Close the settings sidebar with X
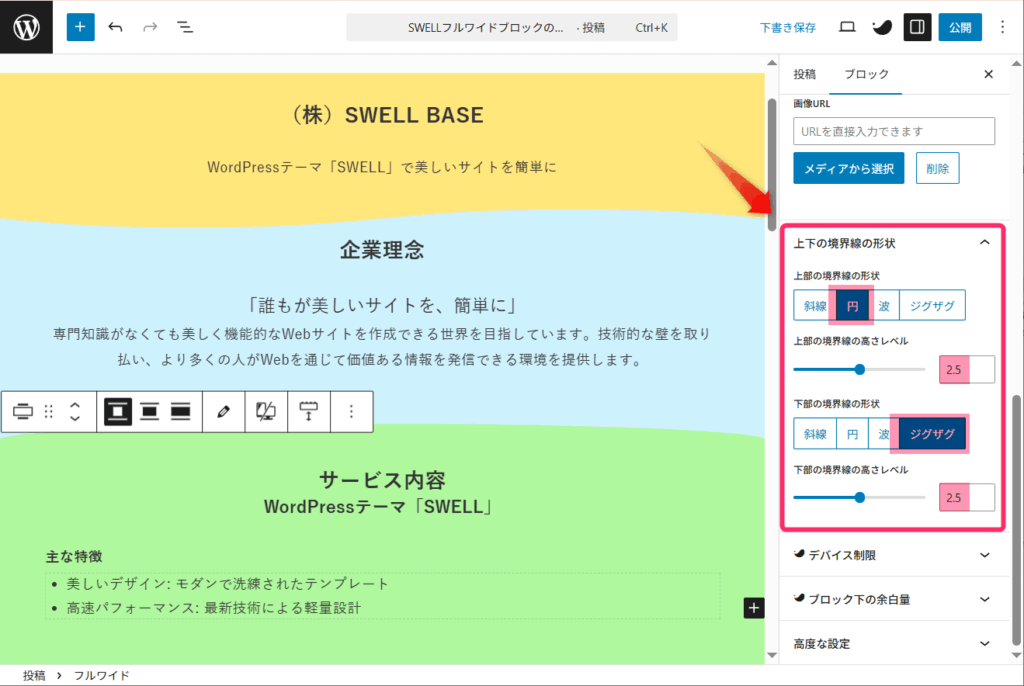The image size is (1024, 686). click(x=988, y=74)
